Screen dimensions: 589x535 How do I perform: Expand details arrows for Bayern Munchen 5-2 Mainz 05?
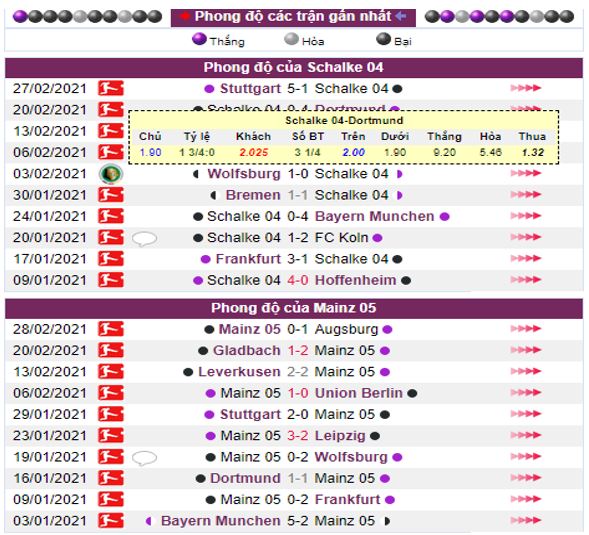pos(526,521)
